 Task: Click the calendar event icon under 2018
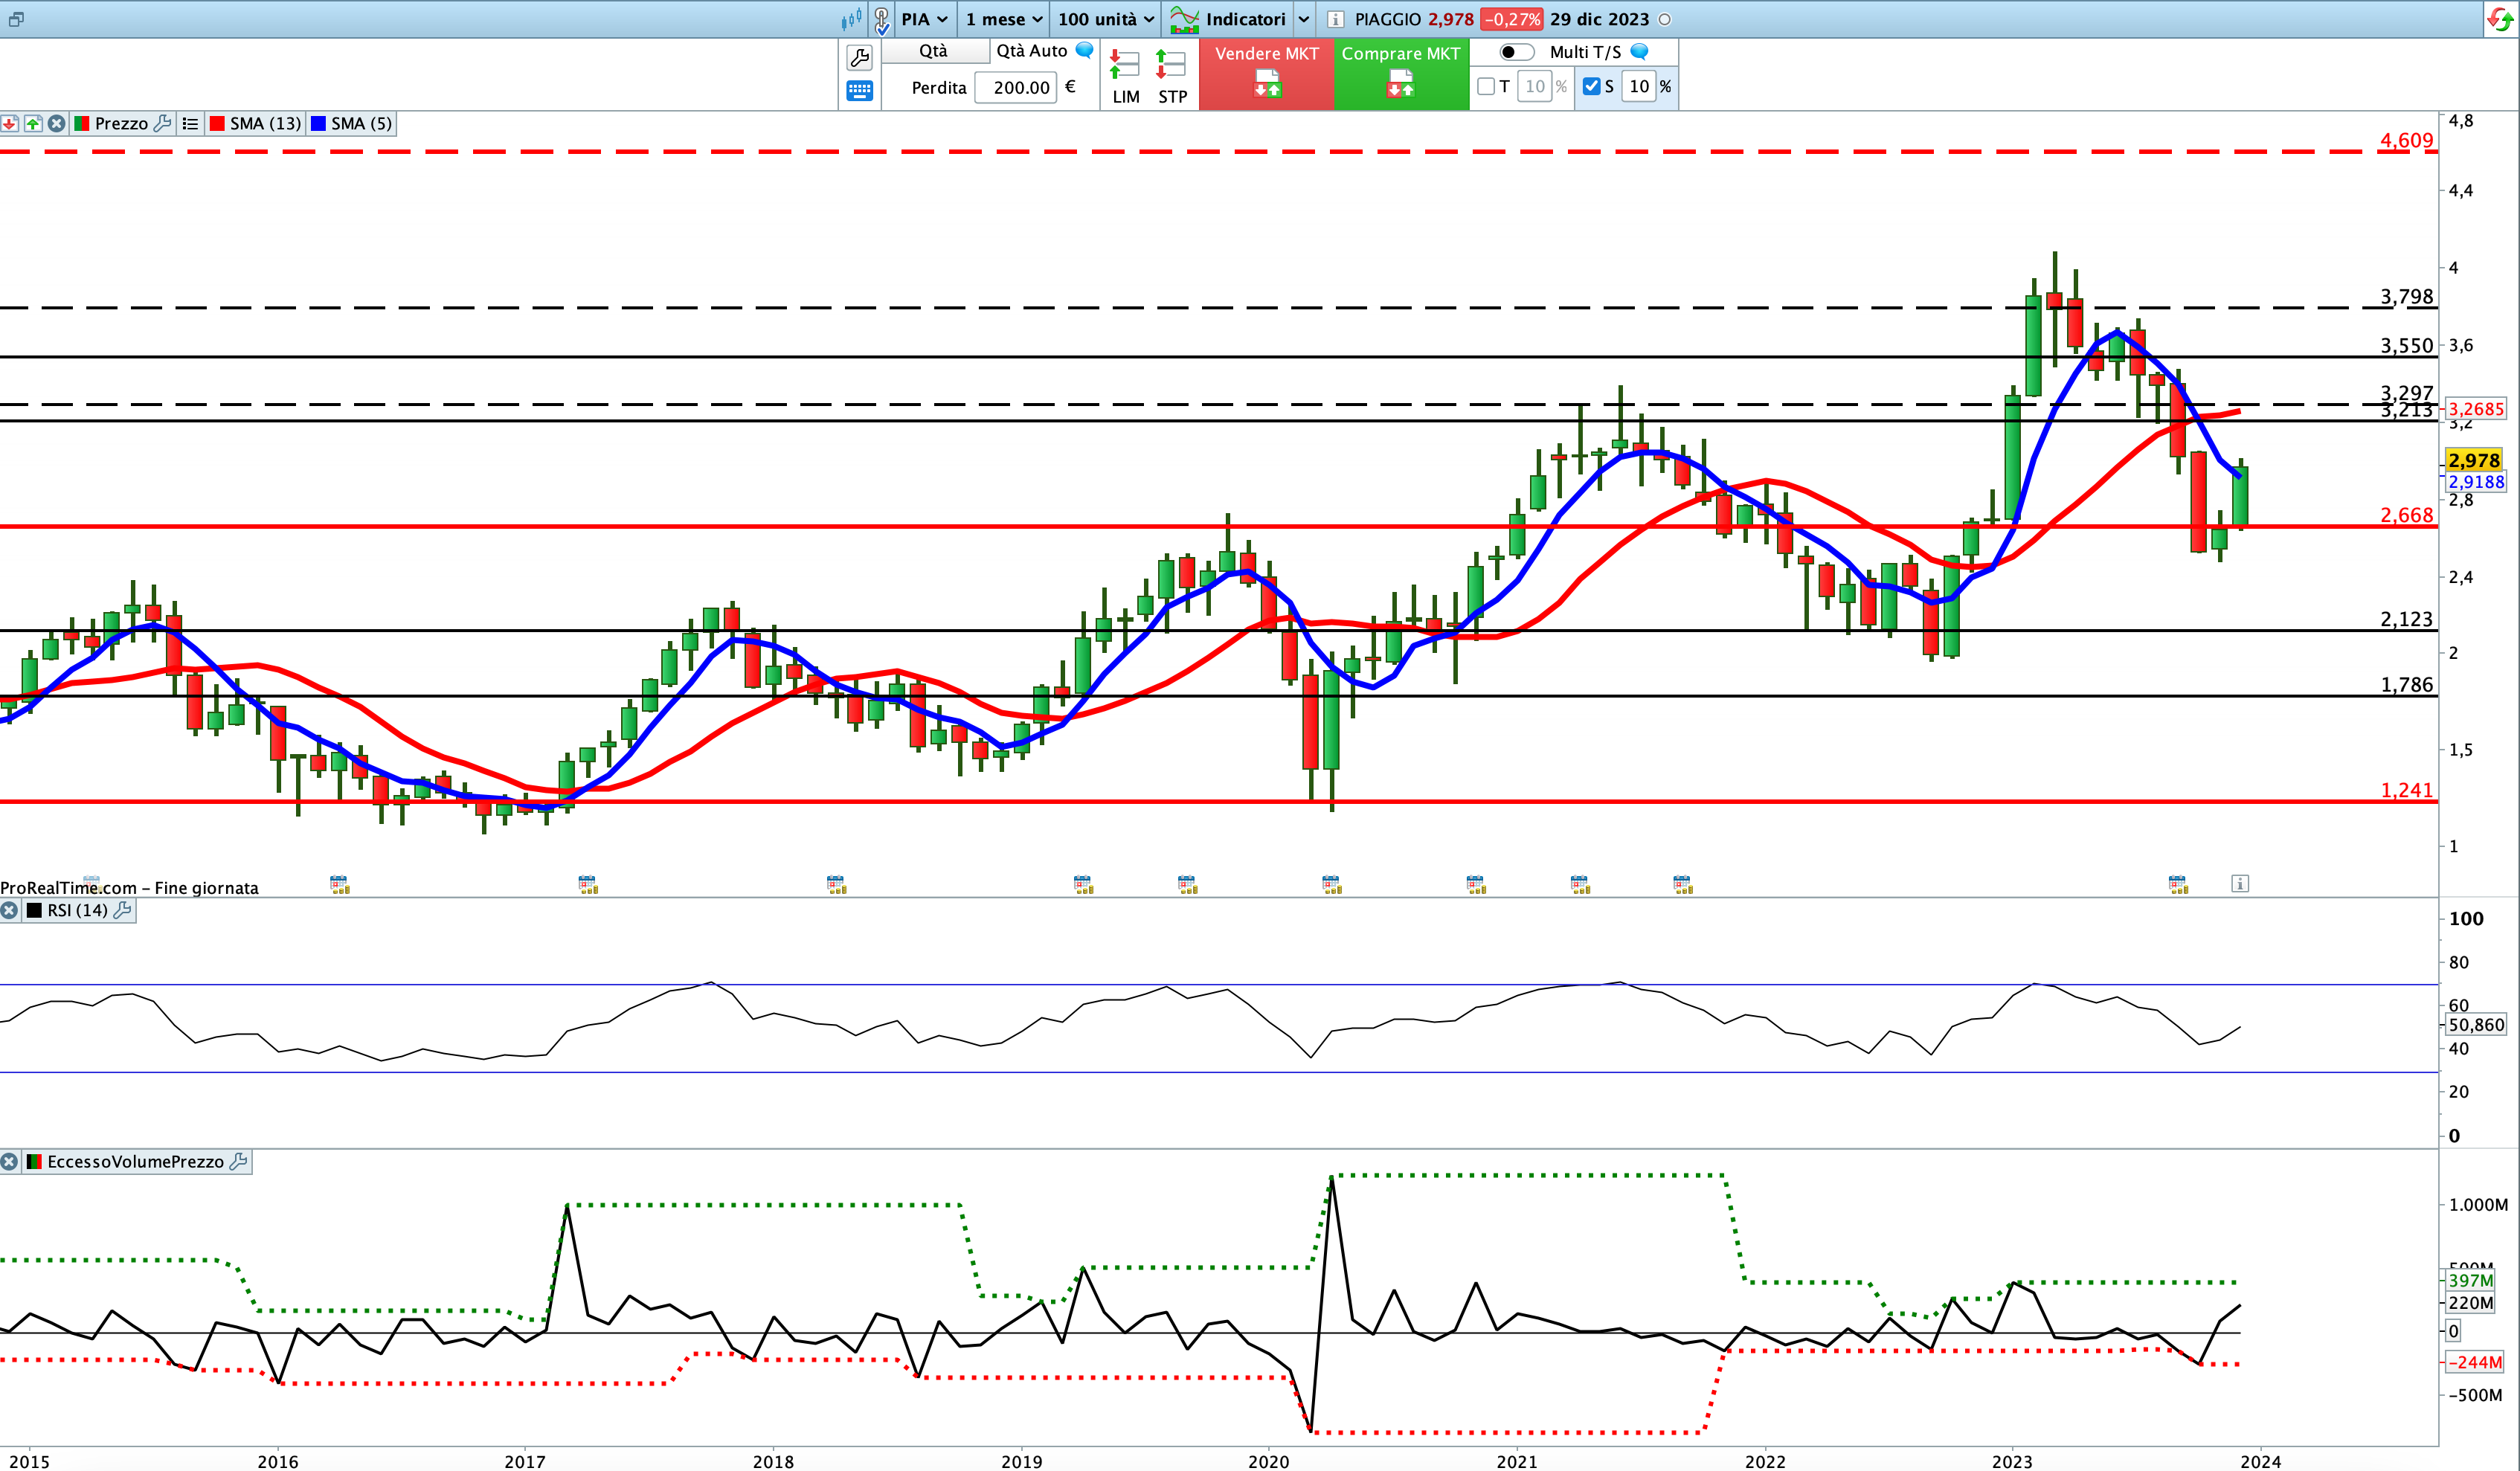[x=836, y=884]
